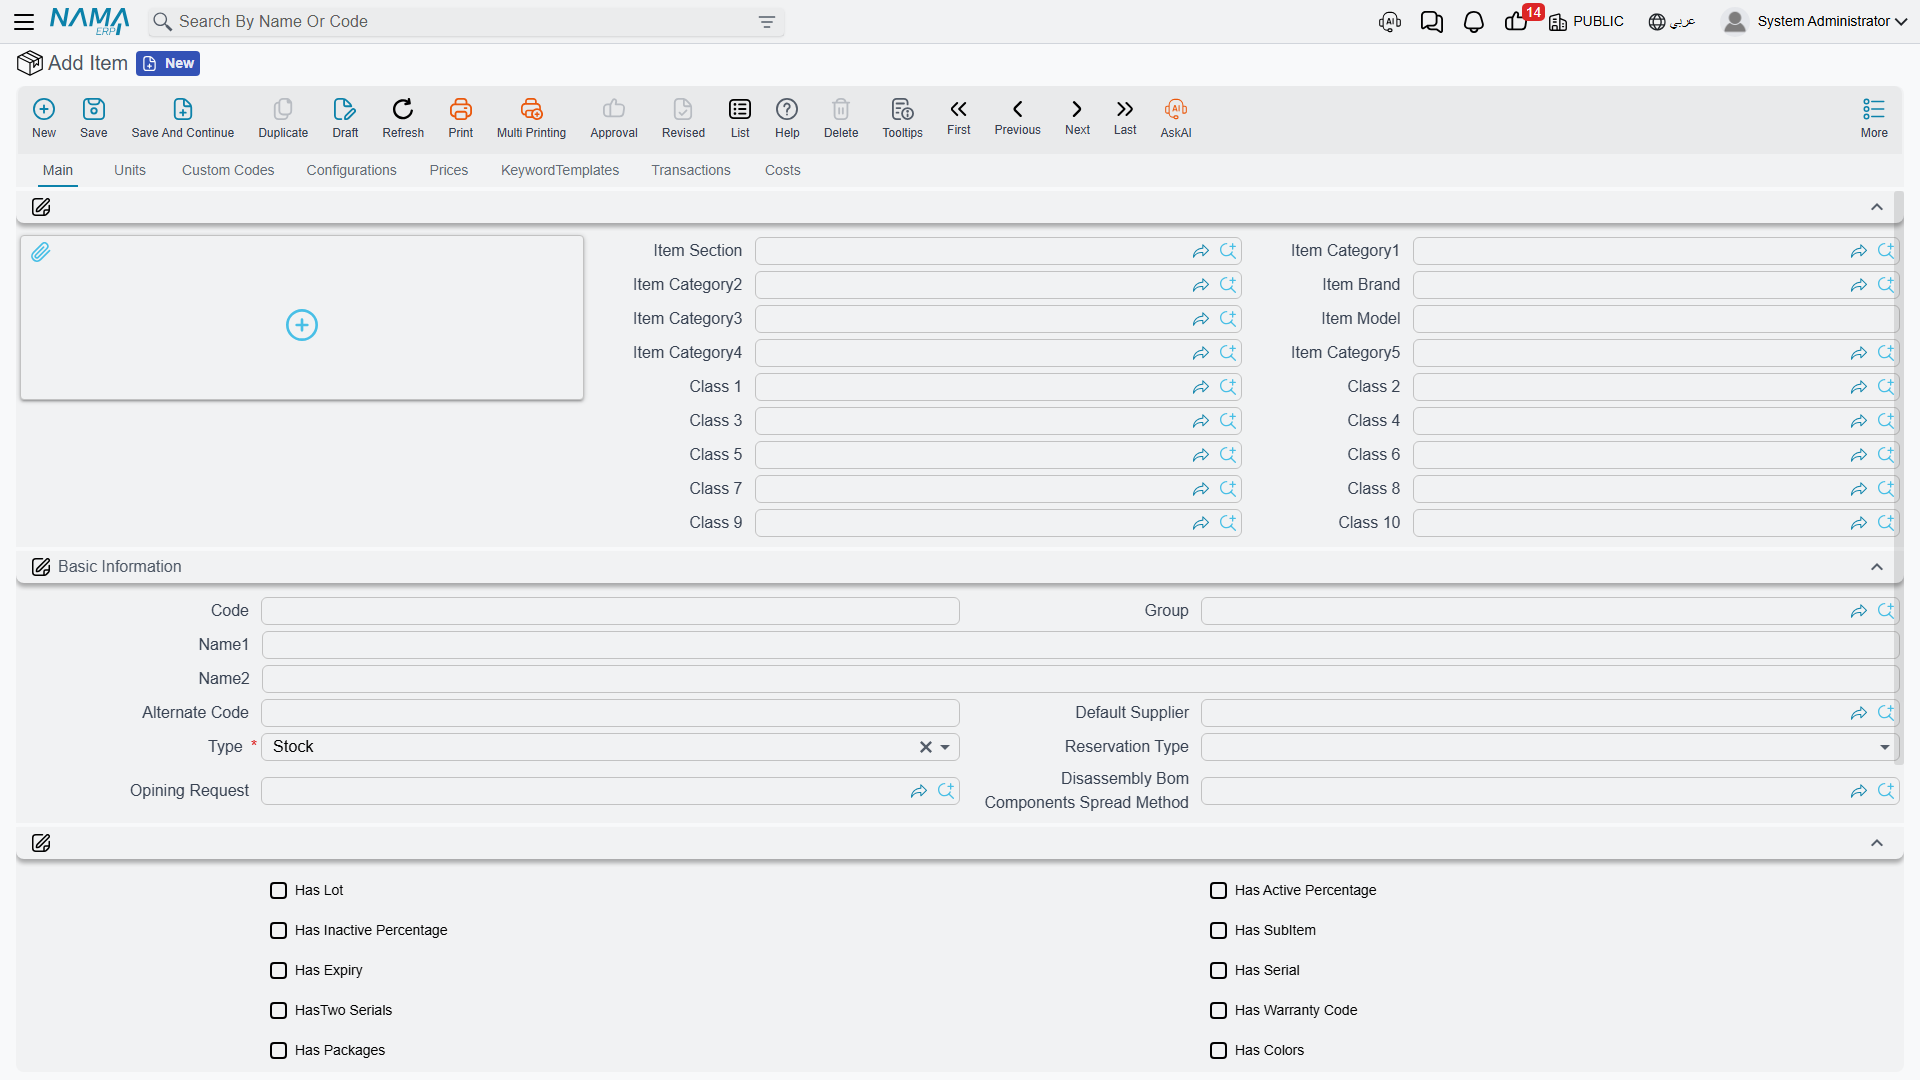The width and height of the screenshot is (1920, 1080).
Task: Enable Has SubItem checkbox
Action: coord(1218,930)
